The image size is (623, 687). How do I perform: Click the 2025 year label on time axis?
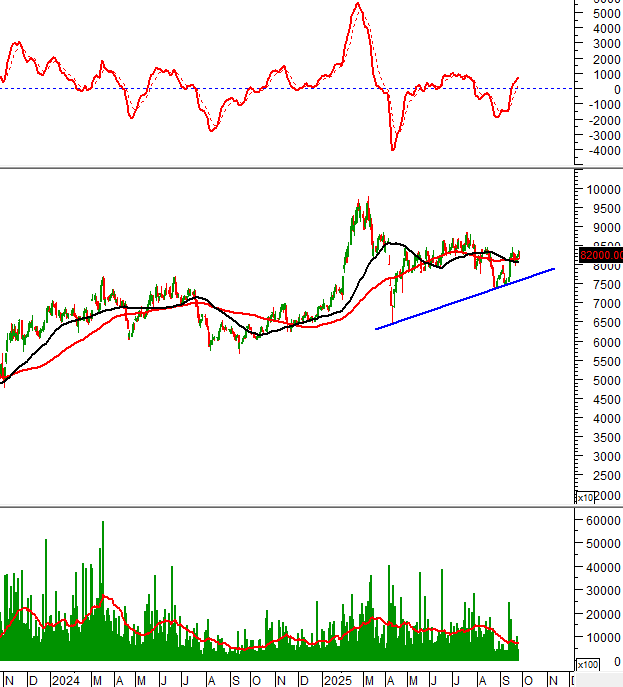(x=336, y=680)
